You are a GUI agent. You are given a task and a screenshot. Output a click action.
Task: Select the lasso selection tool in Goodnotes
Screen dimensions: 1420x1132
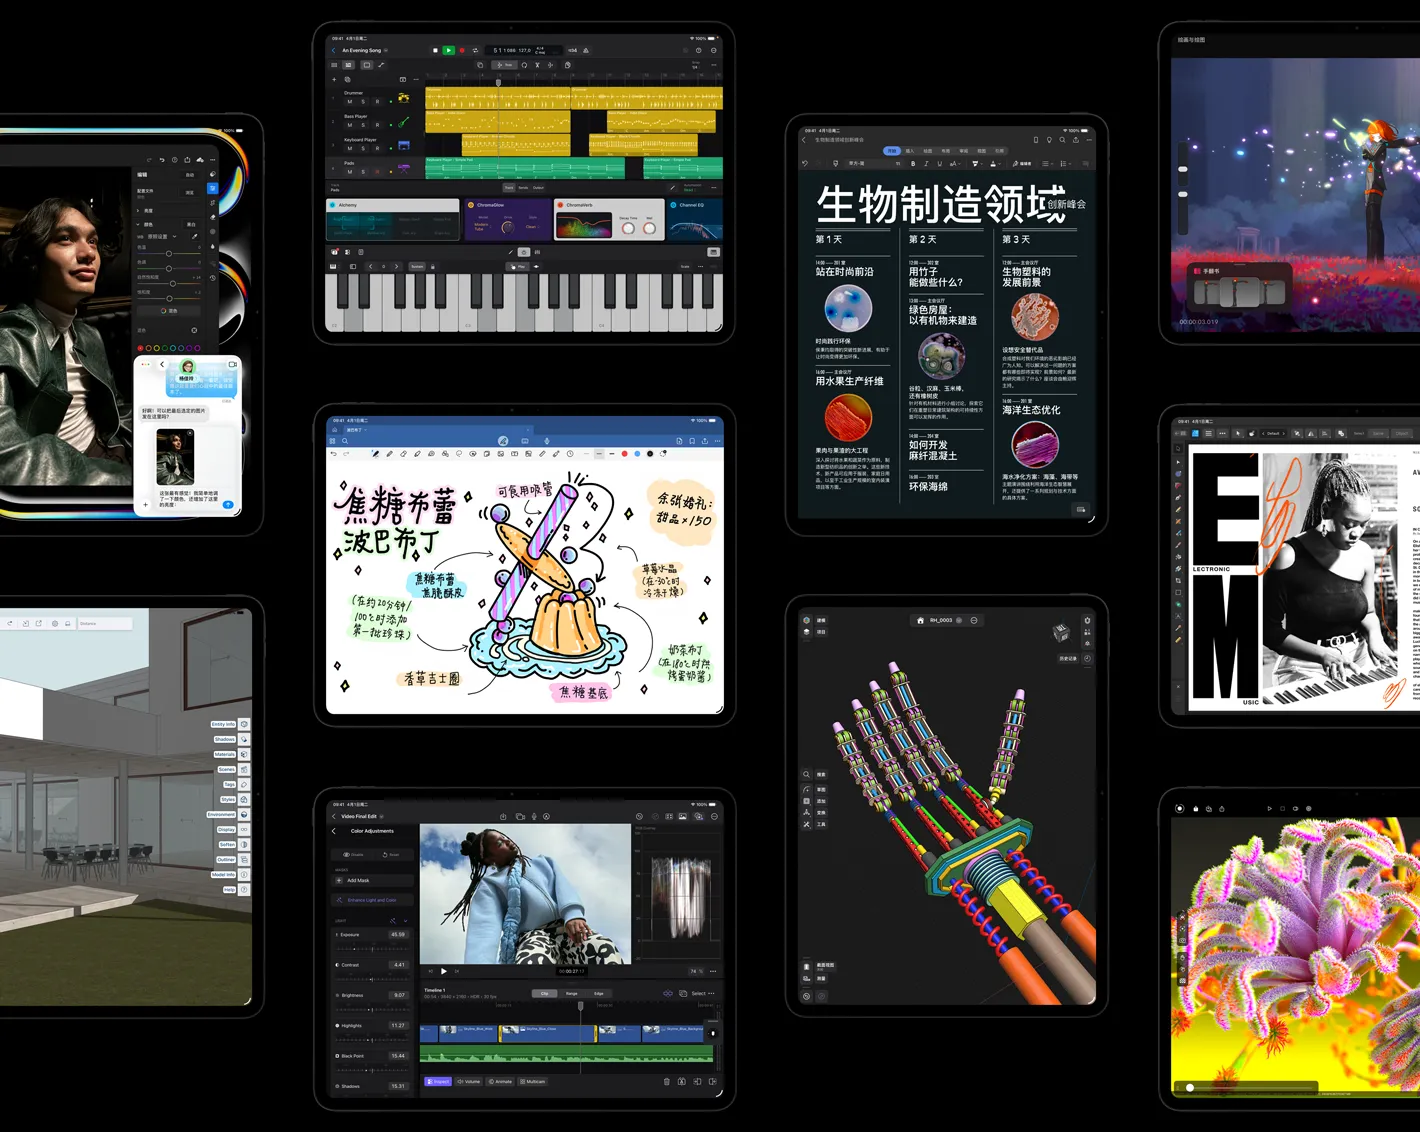pos(459,454)
